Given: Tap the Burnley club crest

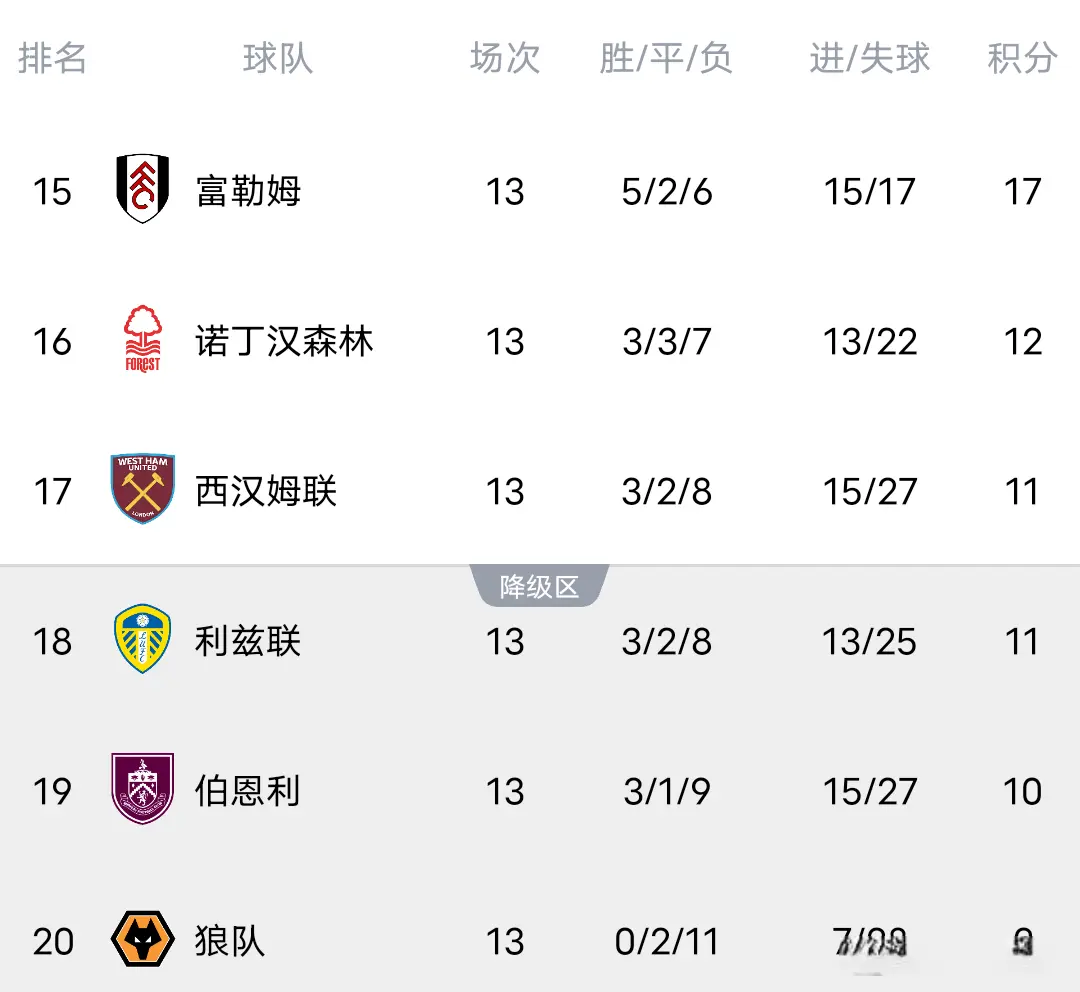Looking at the screenshot, I should (143, 789).
